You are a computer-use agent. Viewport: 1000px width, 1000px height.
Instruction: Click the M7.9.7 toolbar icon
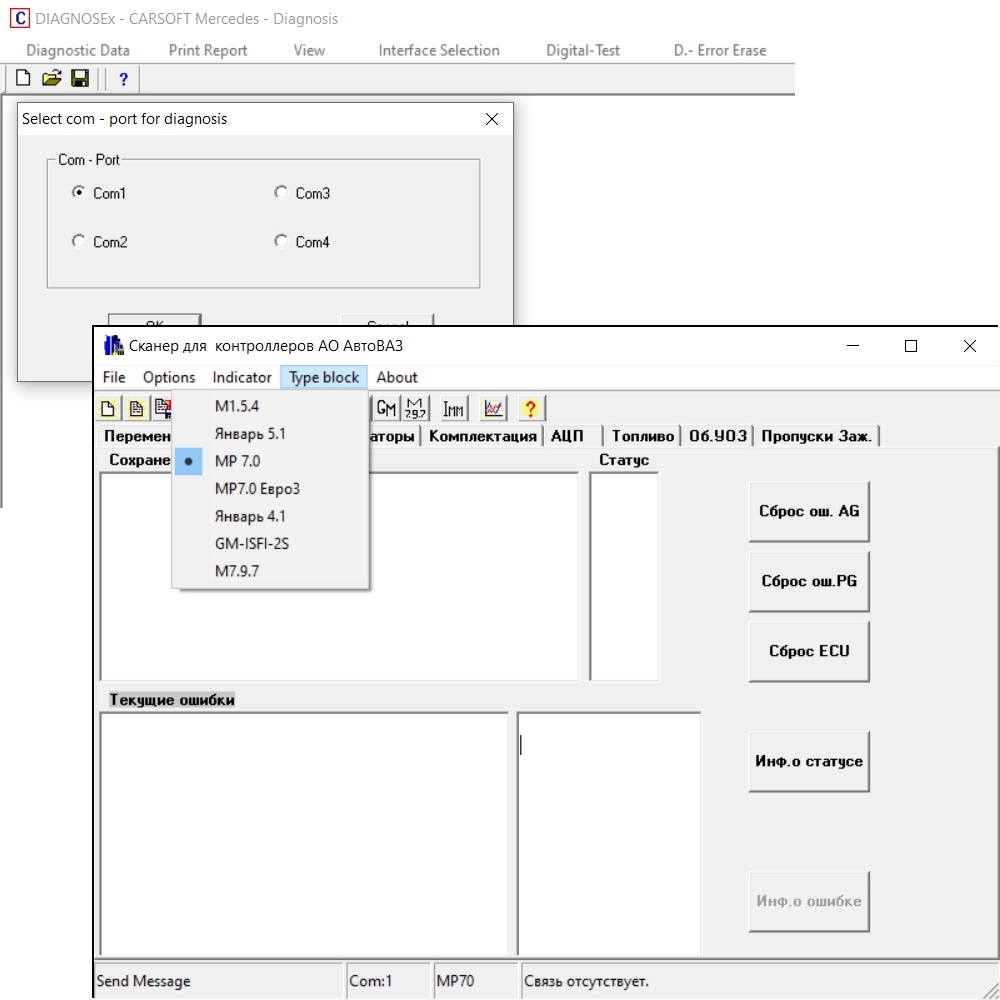(415, 408)
